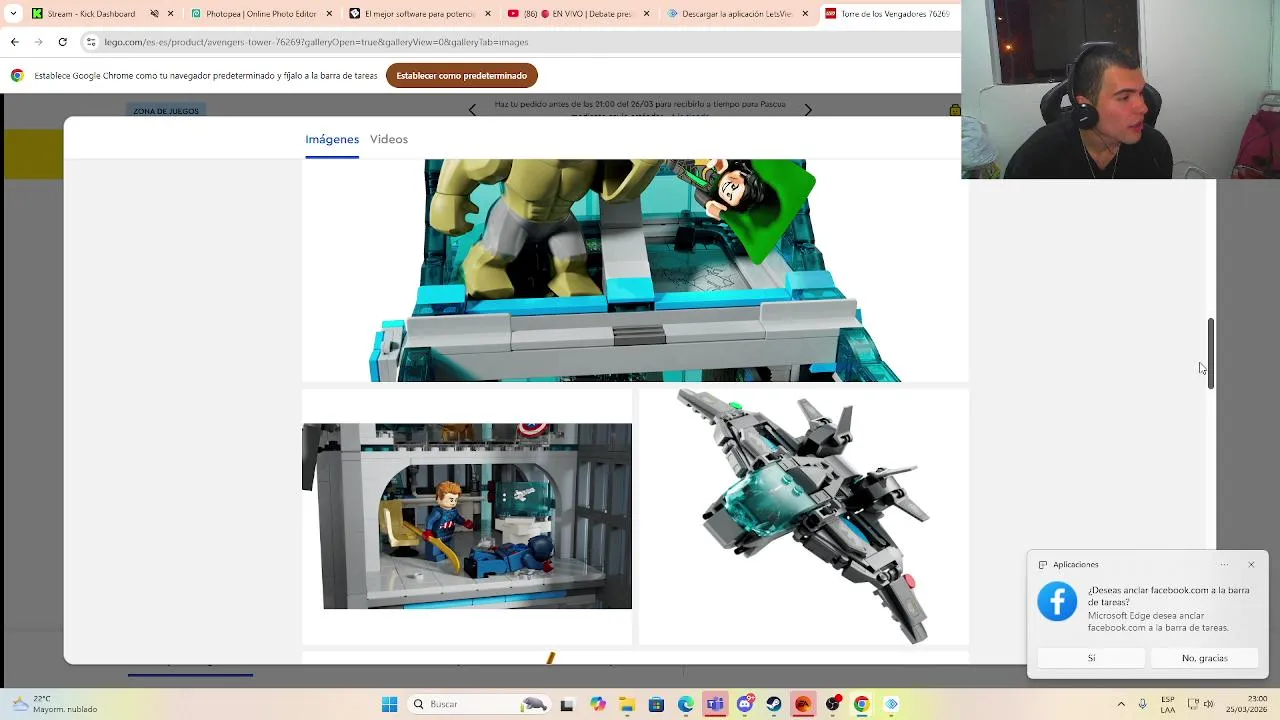Click the taskbar Buscar search box

point(480,704)
